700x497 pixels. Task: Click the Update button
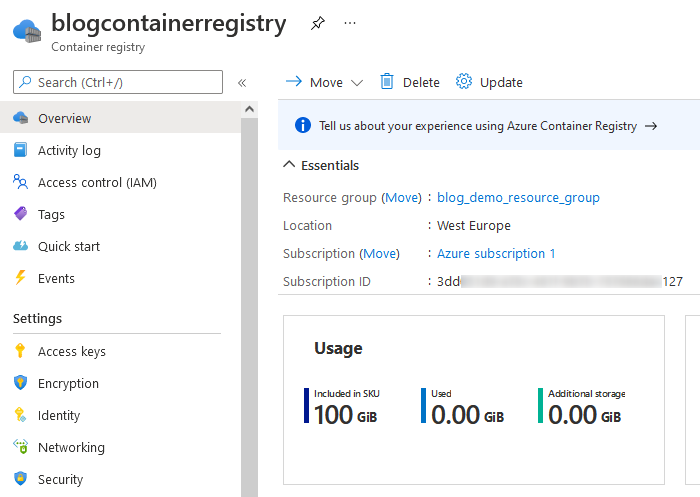pos(489,82)
